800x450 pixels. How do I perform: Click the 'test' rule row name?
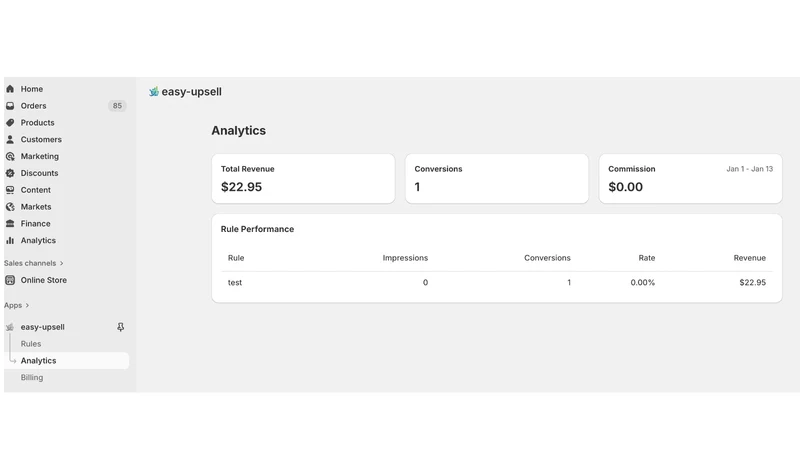[x=235, y=283]
